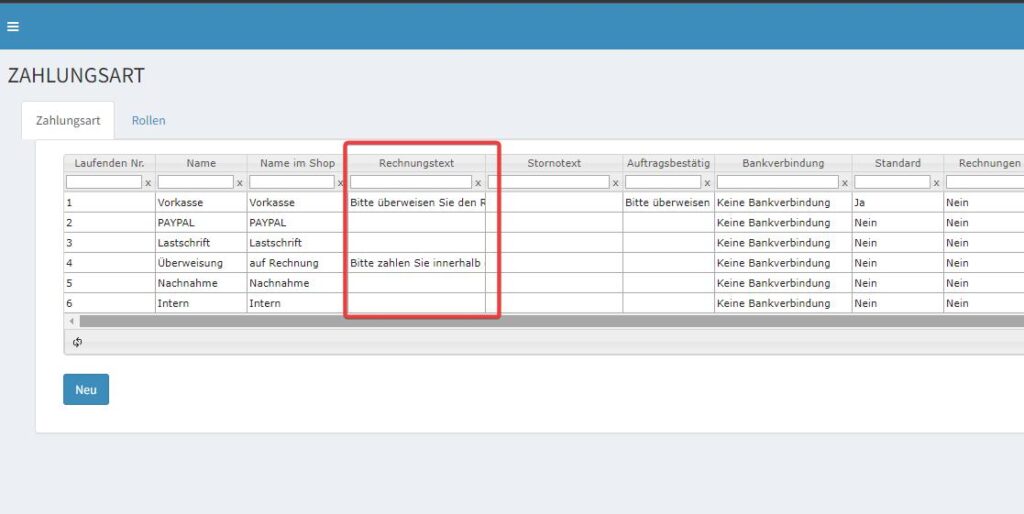Focus the Auftragsbestätig filter input
Viewport: 1024px width, 514px height.
[662, 182]
